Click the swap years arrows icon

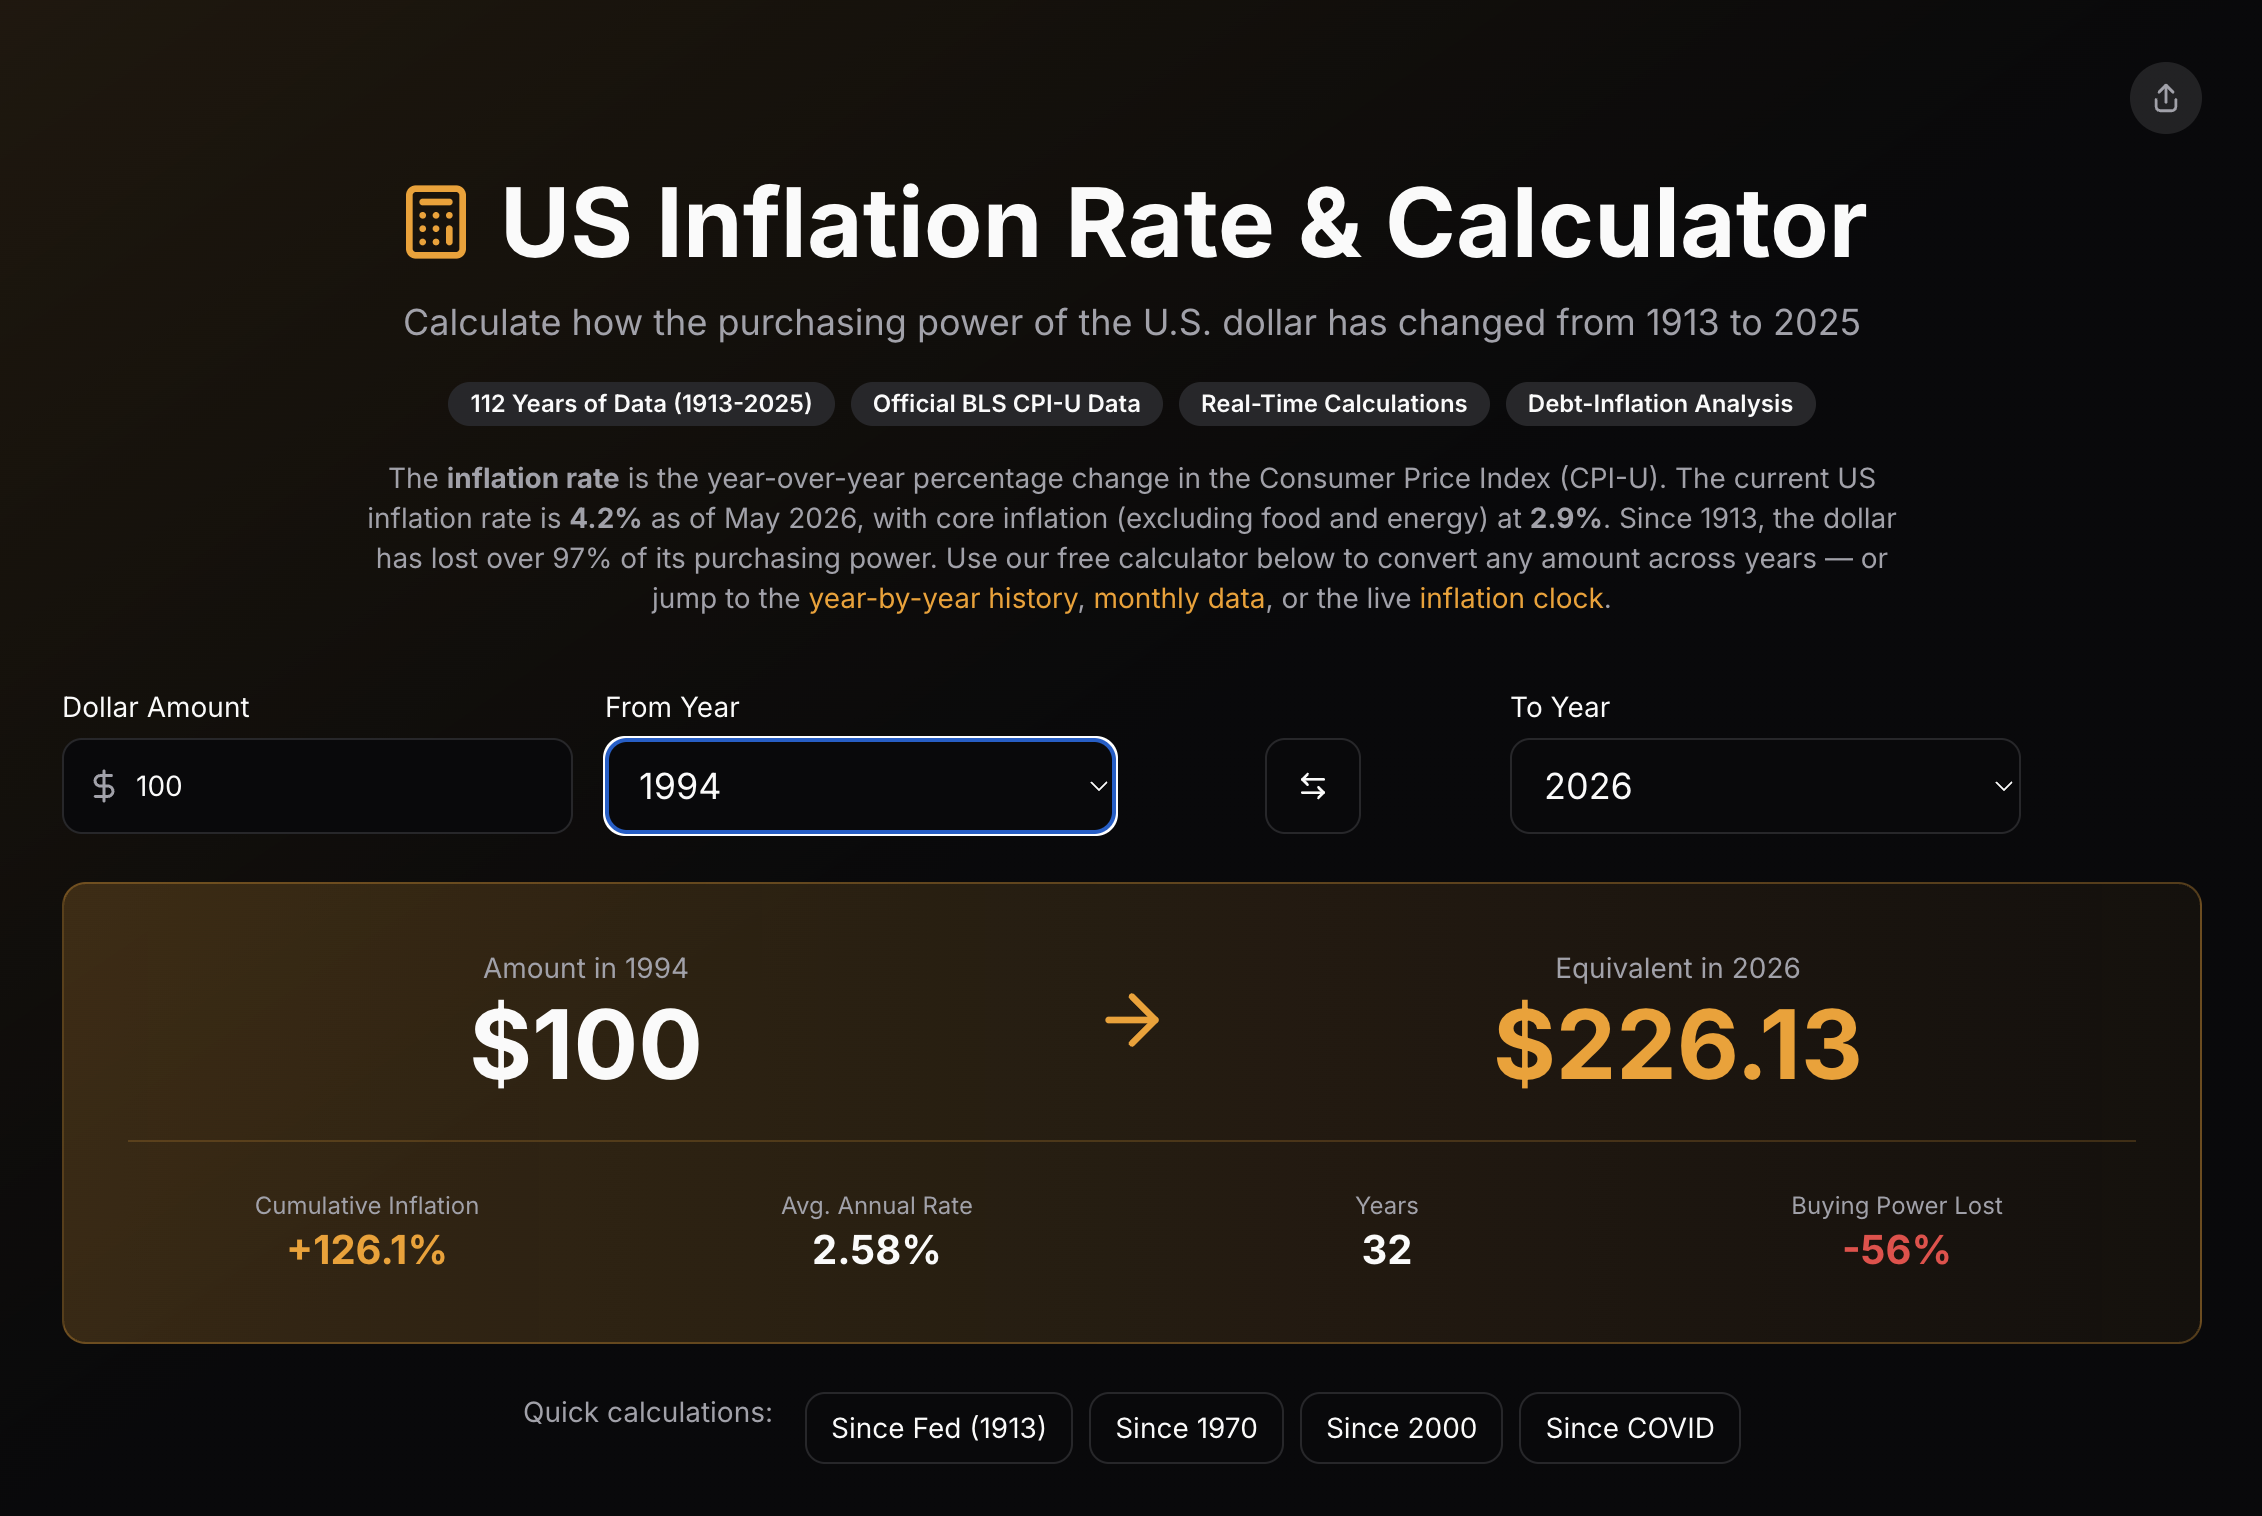(1312, 786)
